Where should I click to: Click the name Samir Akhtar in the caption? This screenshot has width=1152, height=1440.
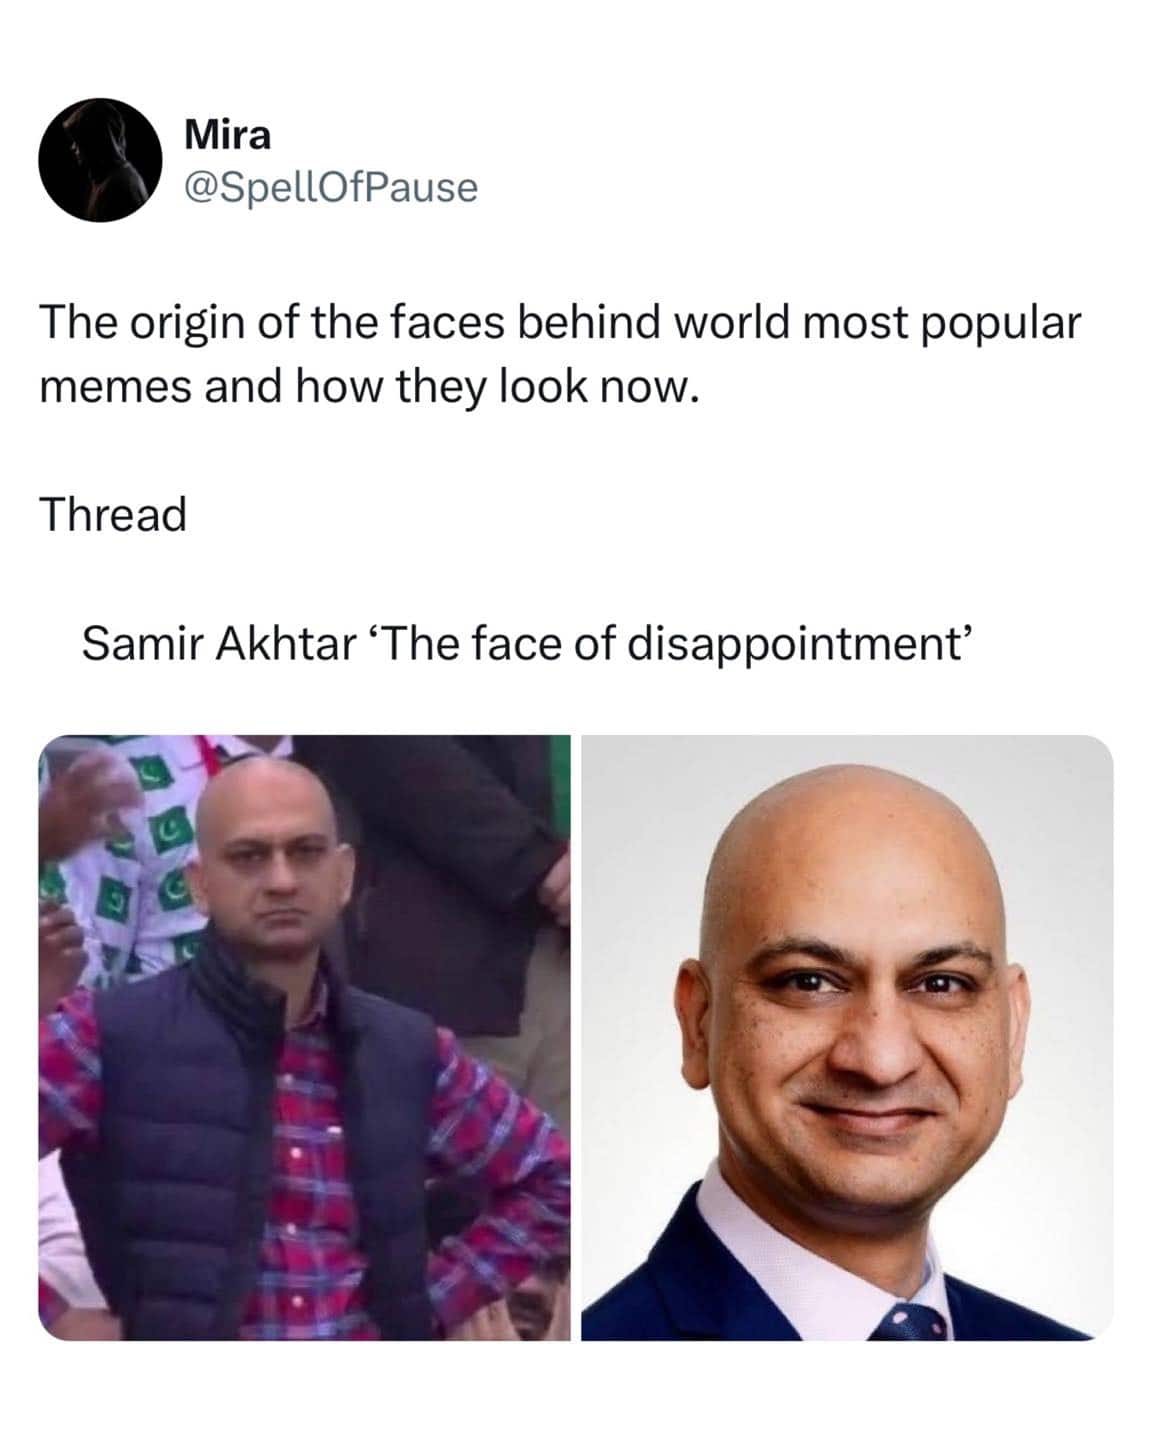(x=218, y=643)
